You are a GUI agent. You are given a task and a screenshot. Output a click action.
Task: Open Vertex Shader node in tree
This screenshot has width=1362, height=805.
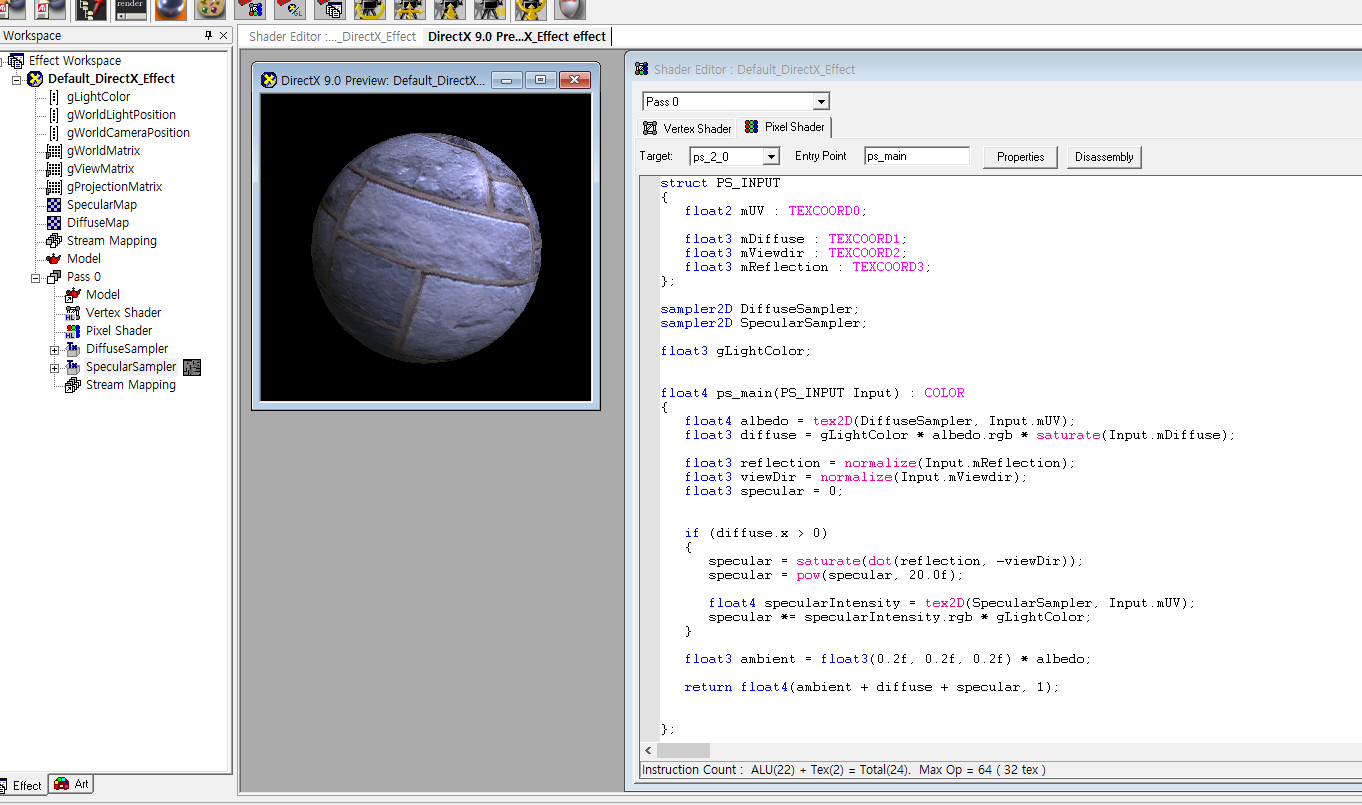point(123,313)
